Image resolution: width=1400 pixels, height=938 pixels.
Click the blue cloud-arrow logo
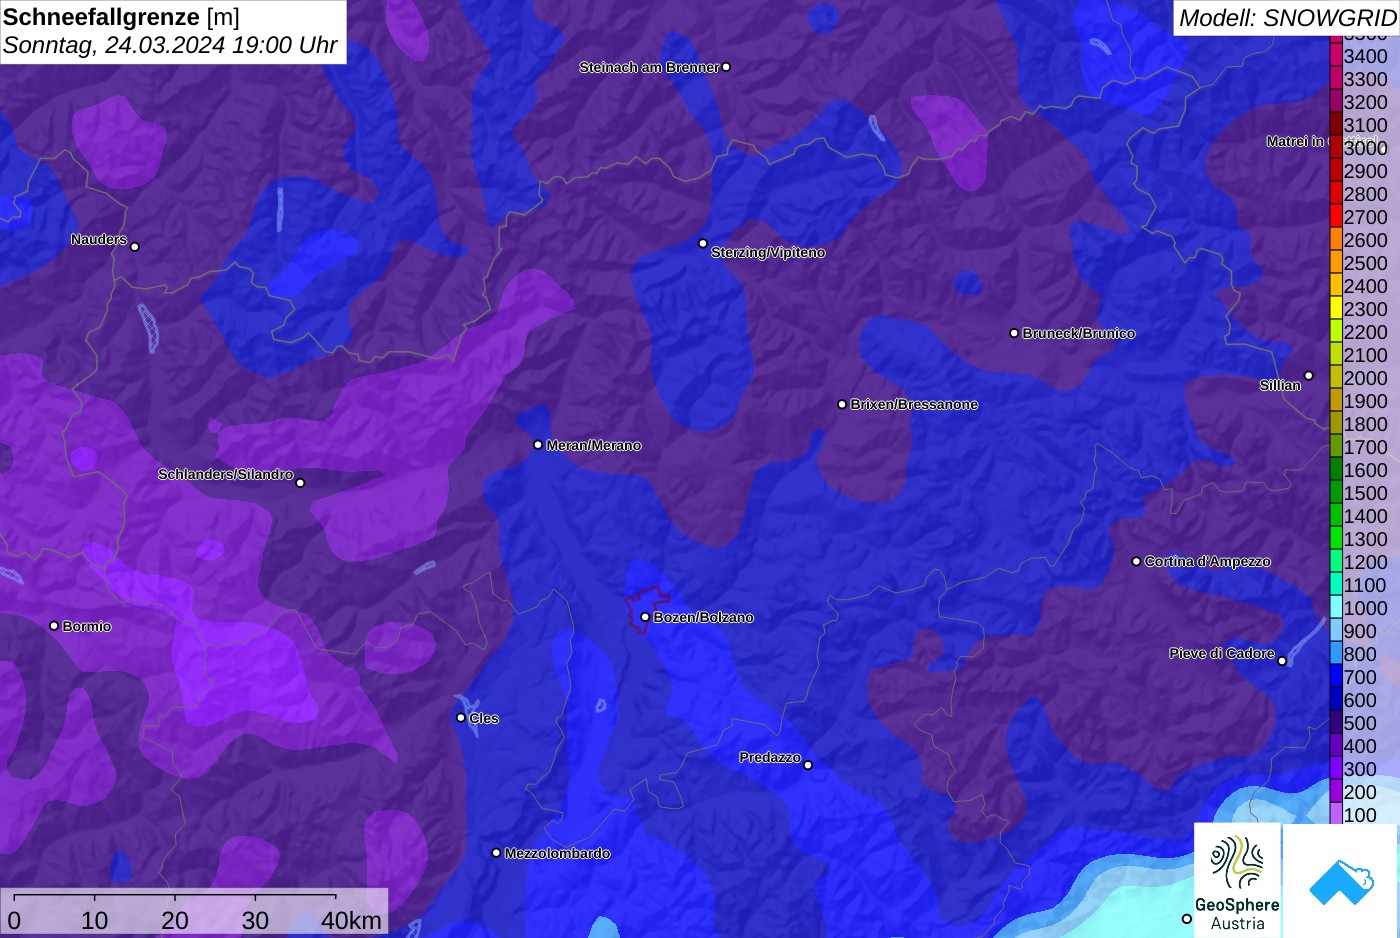pyautogui.click(x=1341, y=882)
